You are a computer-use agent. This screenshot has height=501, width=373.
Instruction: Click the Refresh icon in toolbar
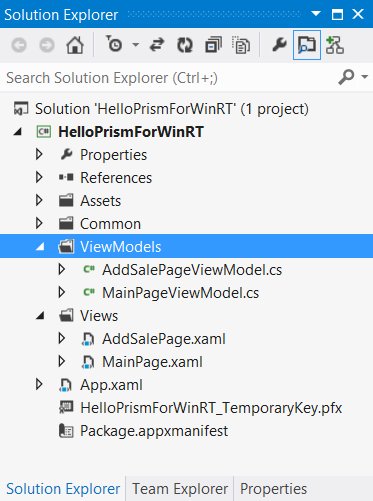pyautogui.click(x=185, y=45)
